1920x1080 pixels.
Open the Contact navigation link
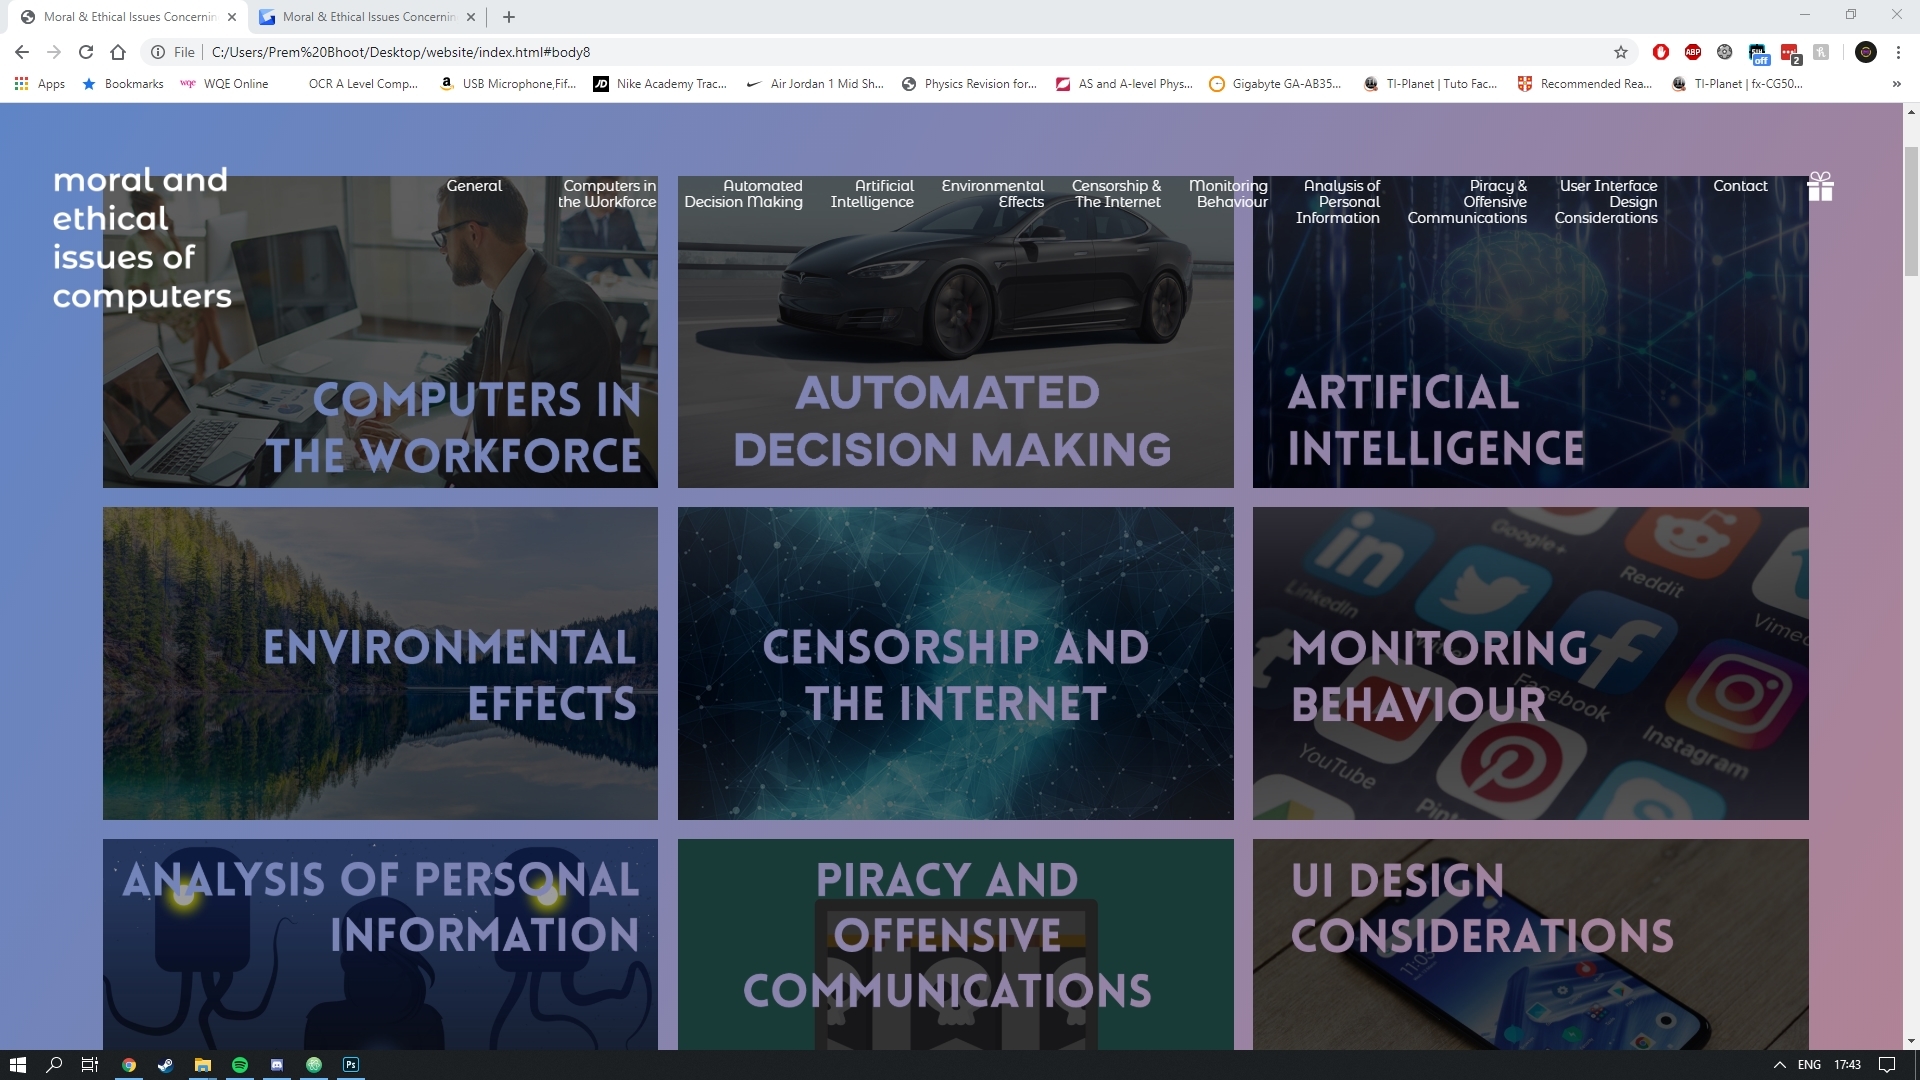click(1739, 186)
